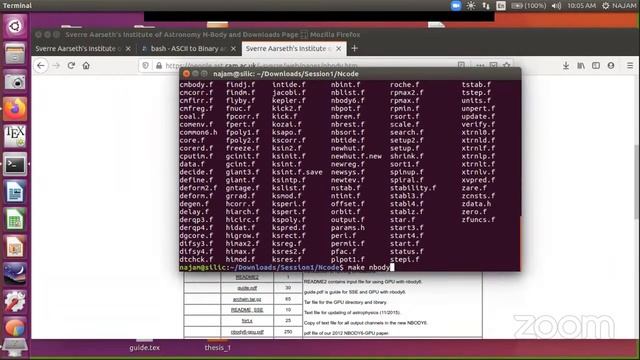Select nbody6.f in the terminal listing
Viewport: 640px width, 360px height.
coord(348,100)
